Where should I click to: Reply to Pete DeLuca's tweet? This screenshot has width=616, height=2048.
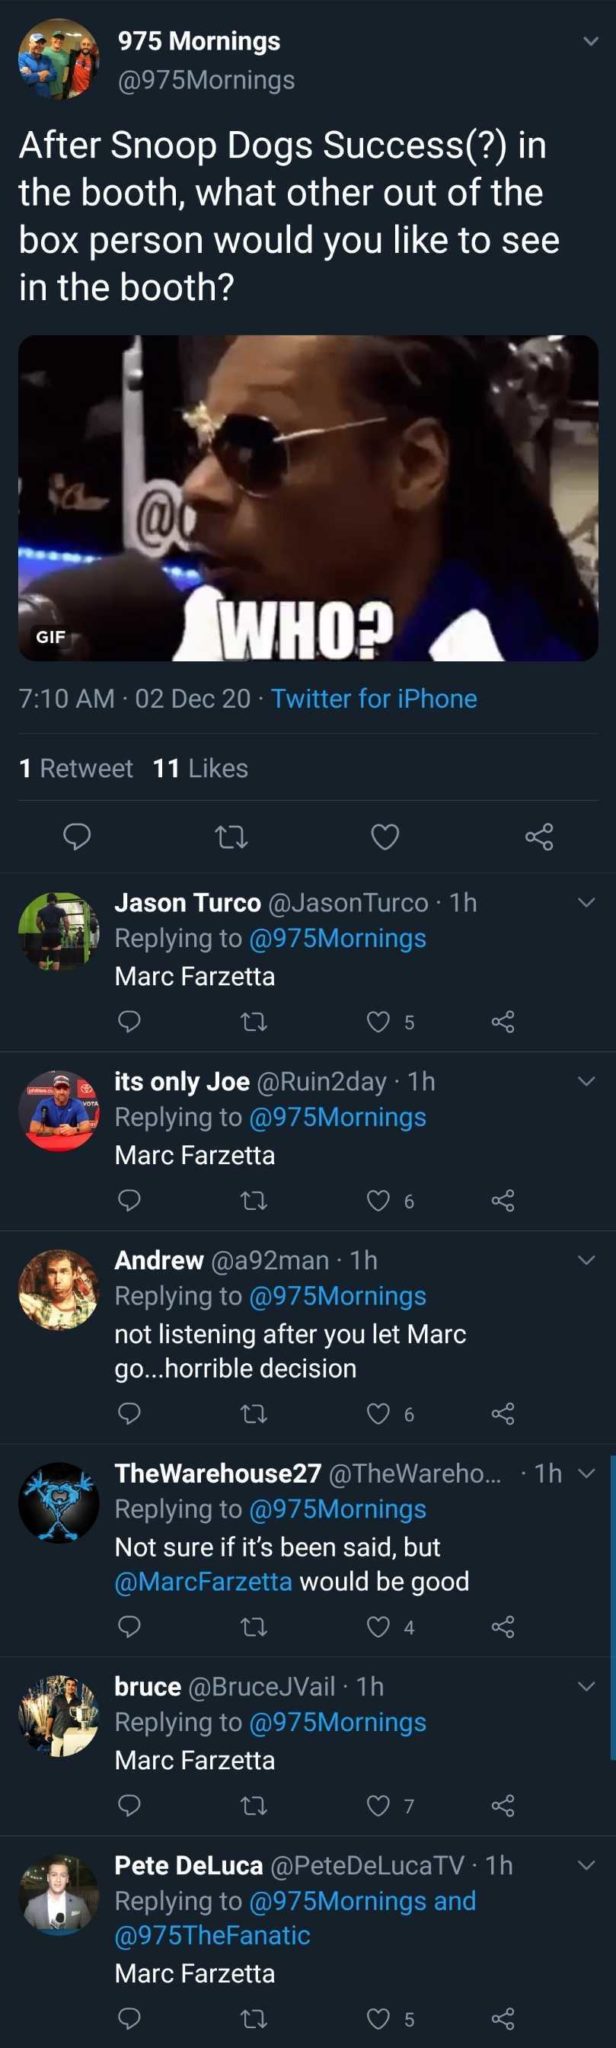coord(129,2018)
